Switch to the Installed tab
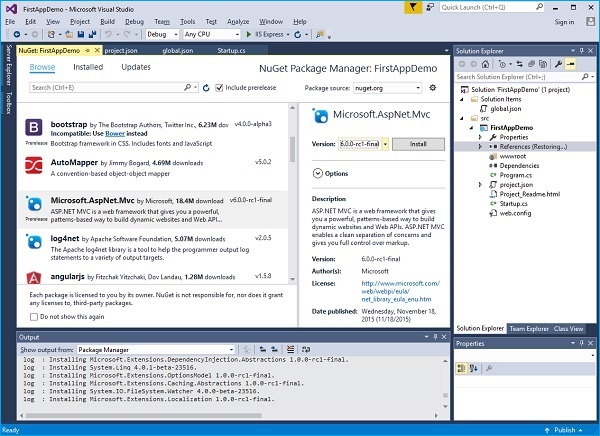The height and width of the screenshot is (436, 600). 88,67
